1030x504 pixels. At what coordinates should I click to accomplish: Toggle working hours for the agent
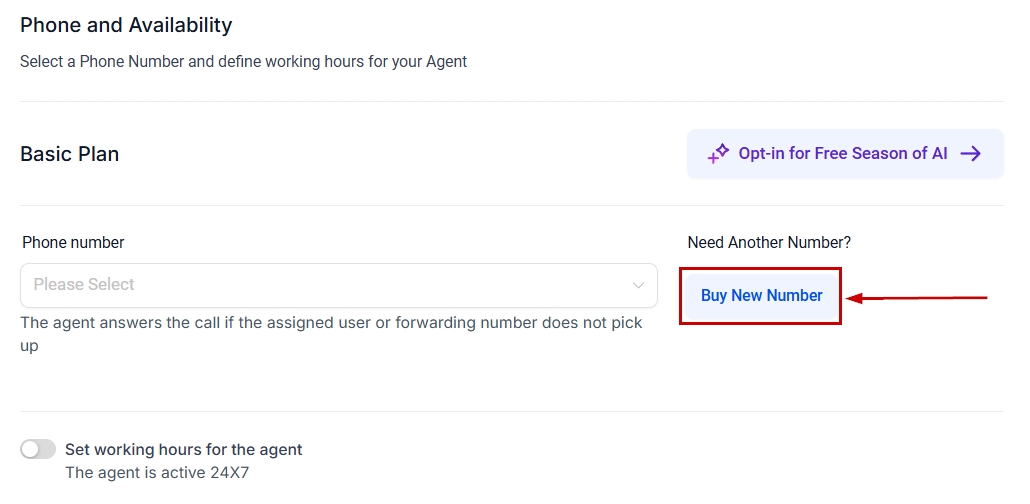point(38,450)
